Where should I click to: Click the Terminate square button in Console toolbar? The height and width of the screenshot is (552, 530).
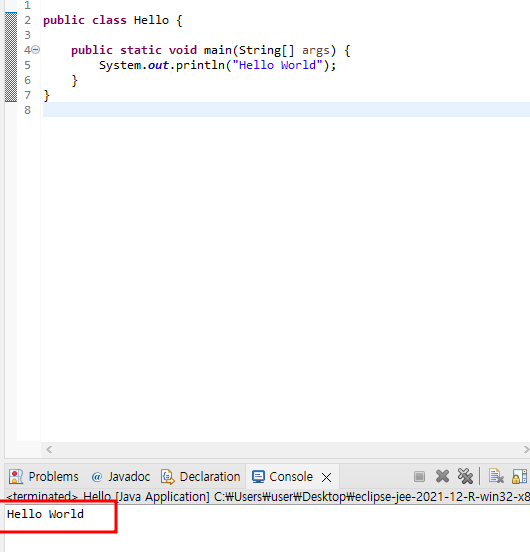(x=419, y=477)
